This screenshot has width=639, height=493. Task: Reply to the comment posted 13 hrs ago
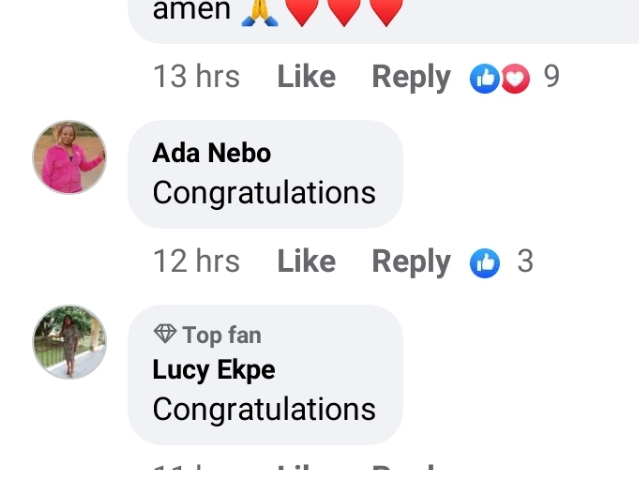tap(411, 77)
